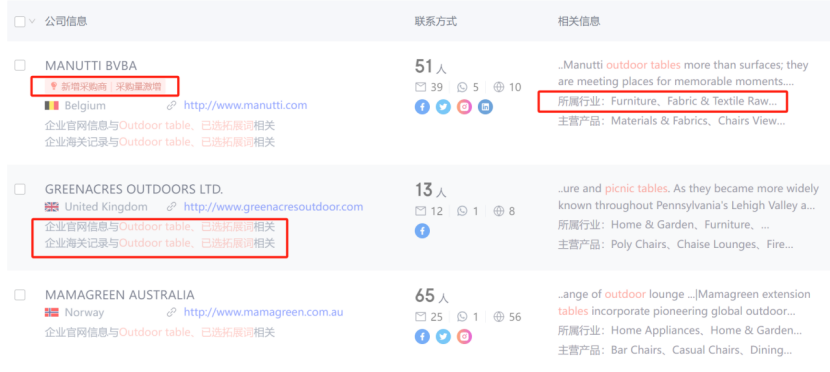This screenshot has width=830, height=372.
Task: Click the 51 人 contact count
Action: point(431,67)
